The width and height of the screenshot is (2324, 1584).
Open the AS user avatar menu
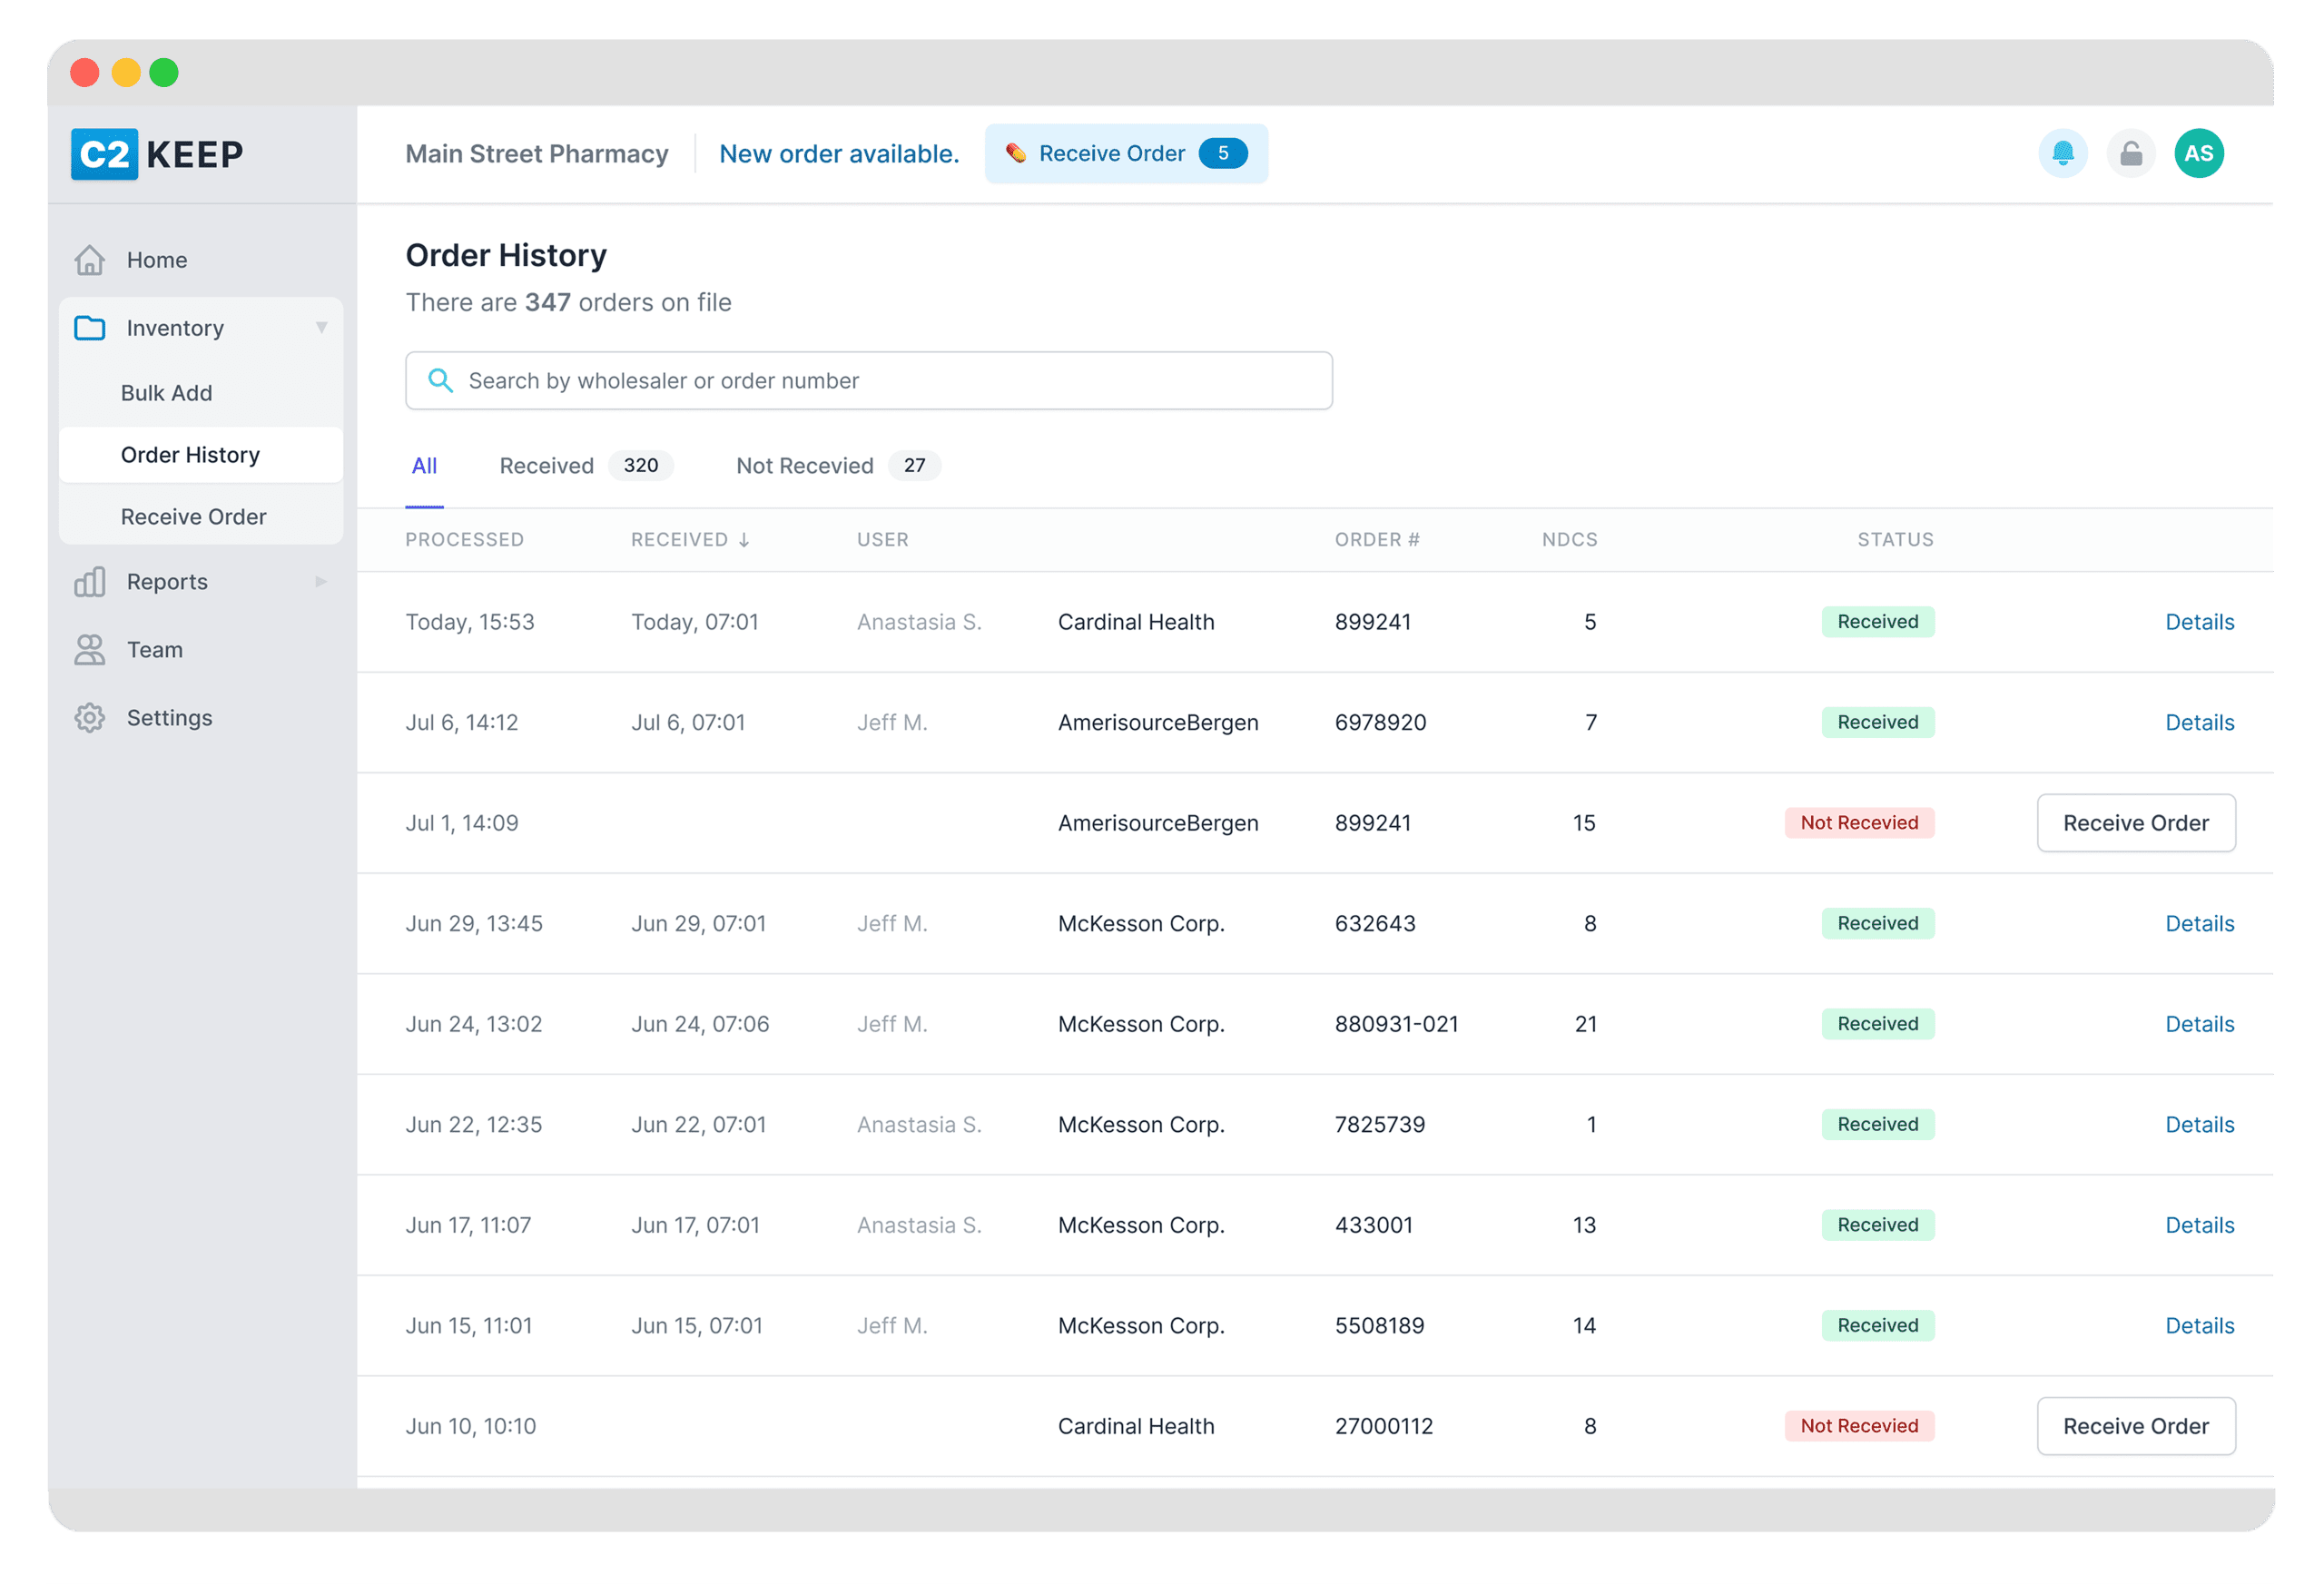point(2198,153)
